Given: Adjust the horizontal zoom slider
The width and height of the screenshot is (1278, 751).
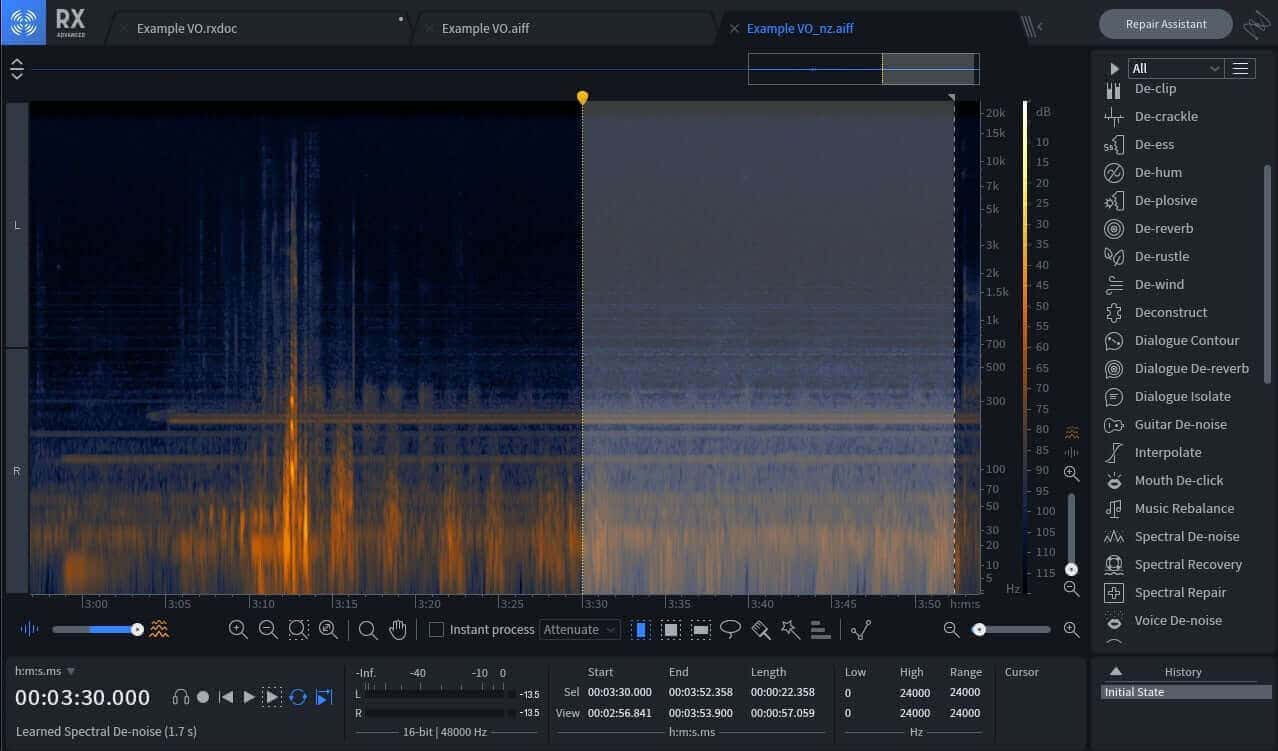Looking at the screenshot, I should pos(1011,629).
